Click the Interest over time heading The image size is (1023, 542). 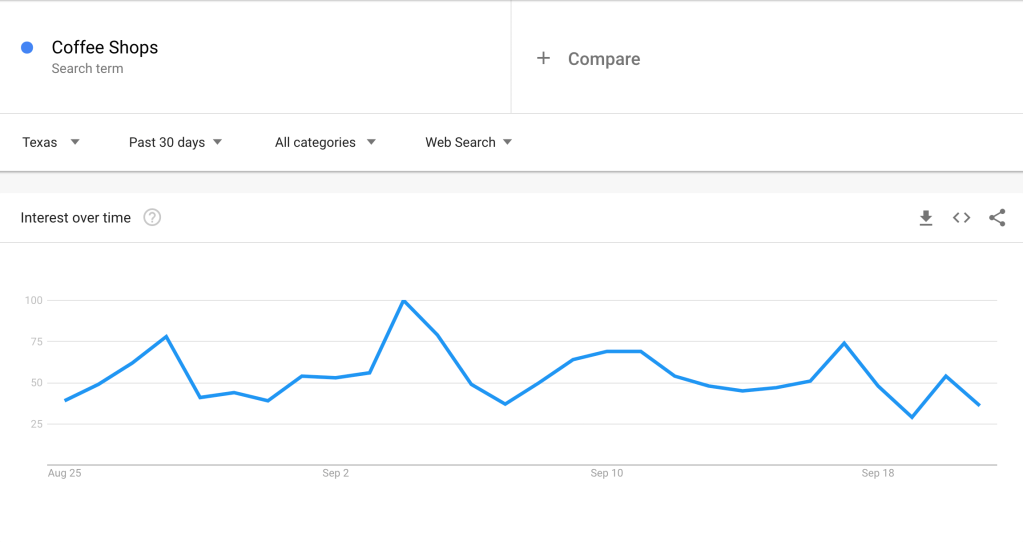(x=76, y=218)
